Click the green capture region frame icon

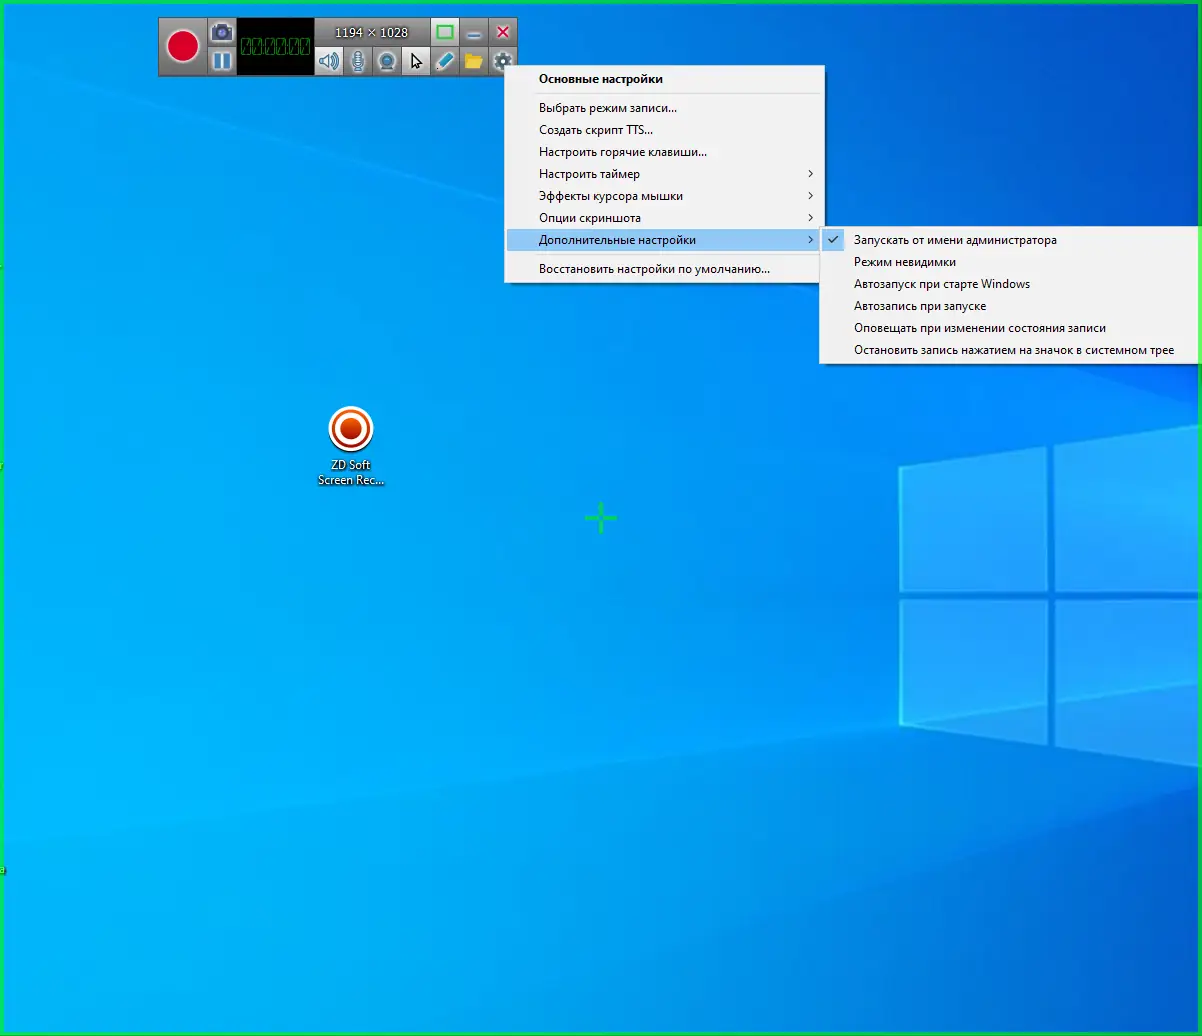click(446, 32)
